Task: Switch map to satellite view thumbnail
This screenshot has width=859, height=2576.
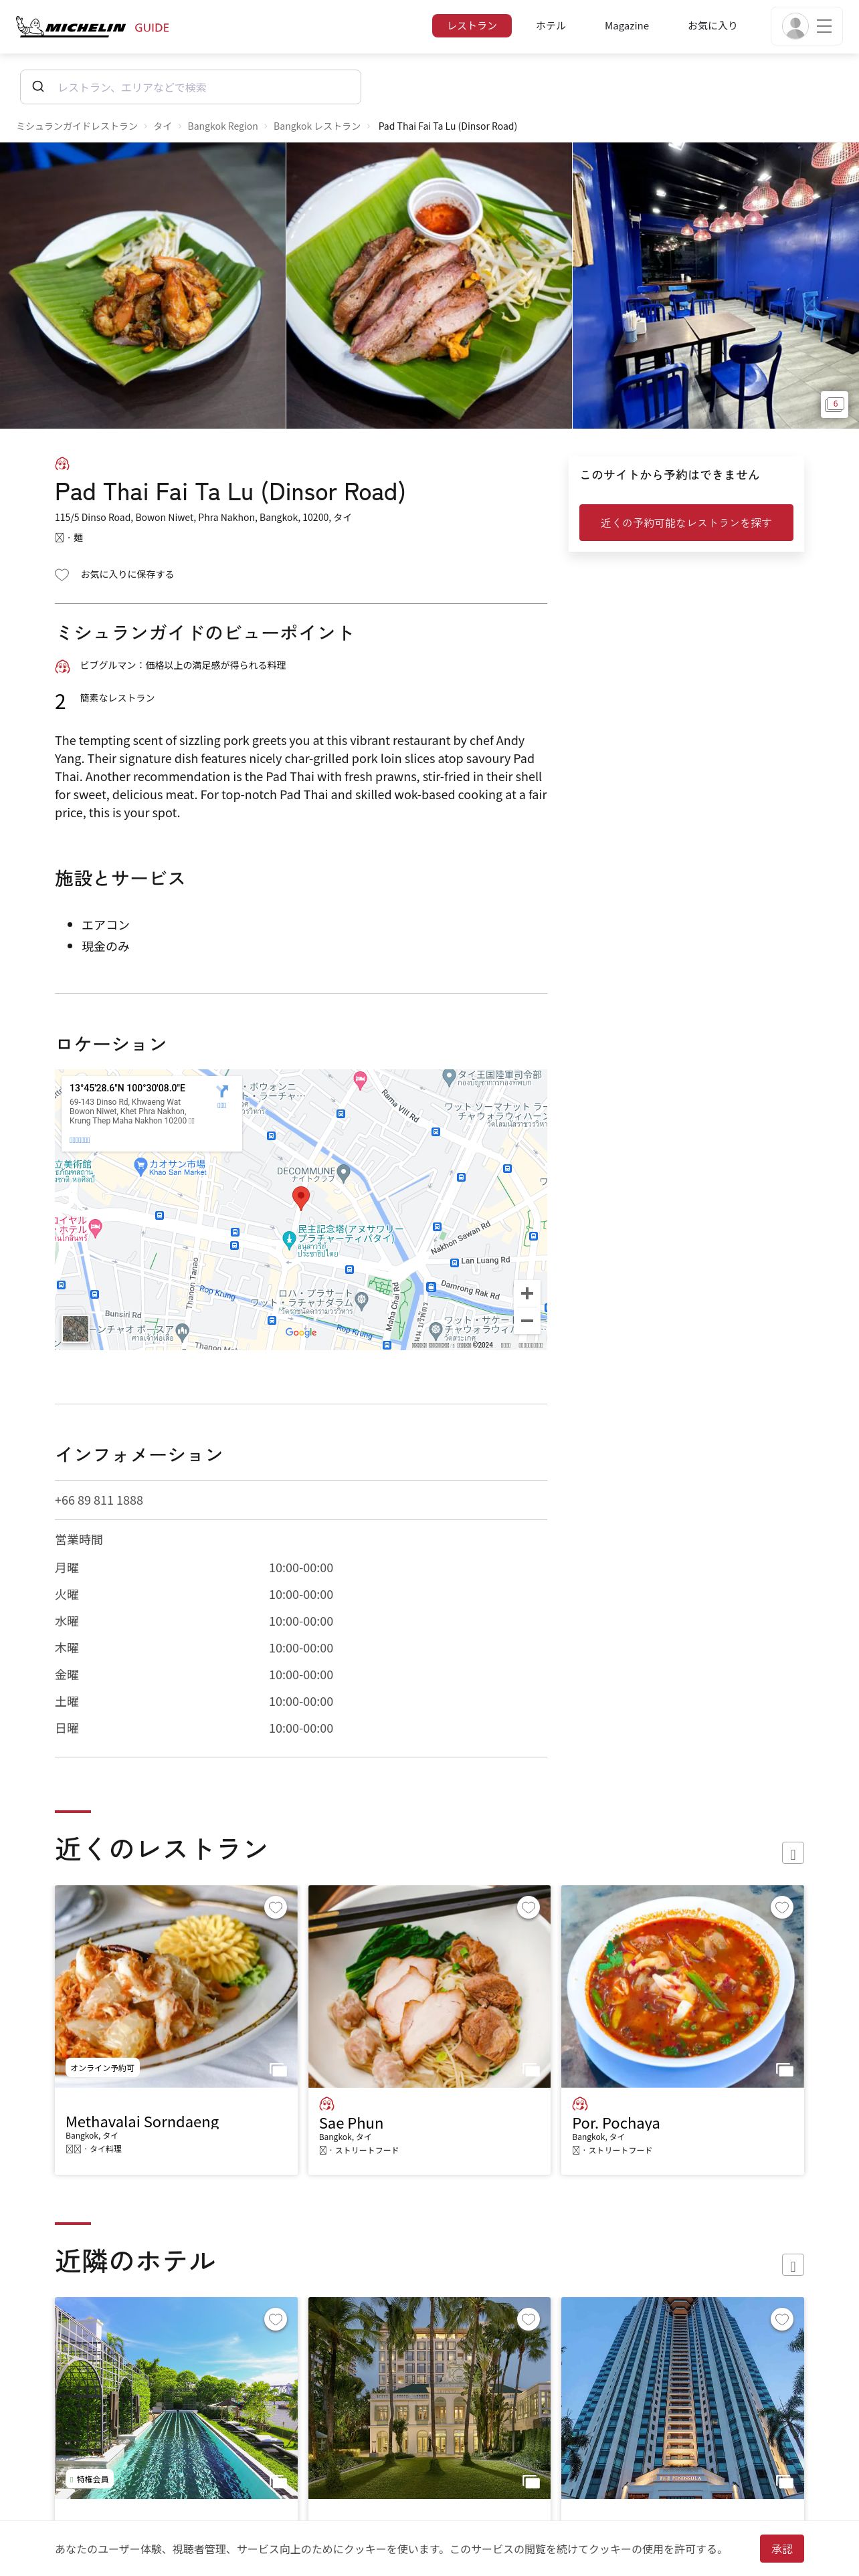Action: click(x=75, y=1328)
